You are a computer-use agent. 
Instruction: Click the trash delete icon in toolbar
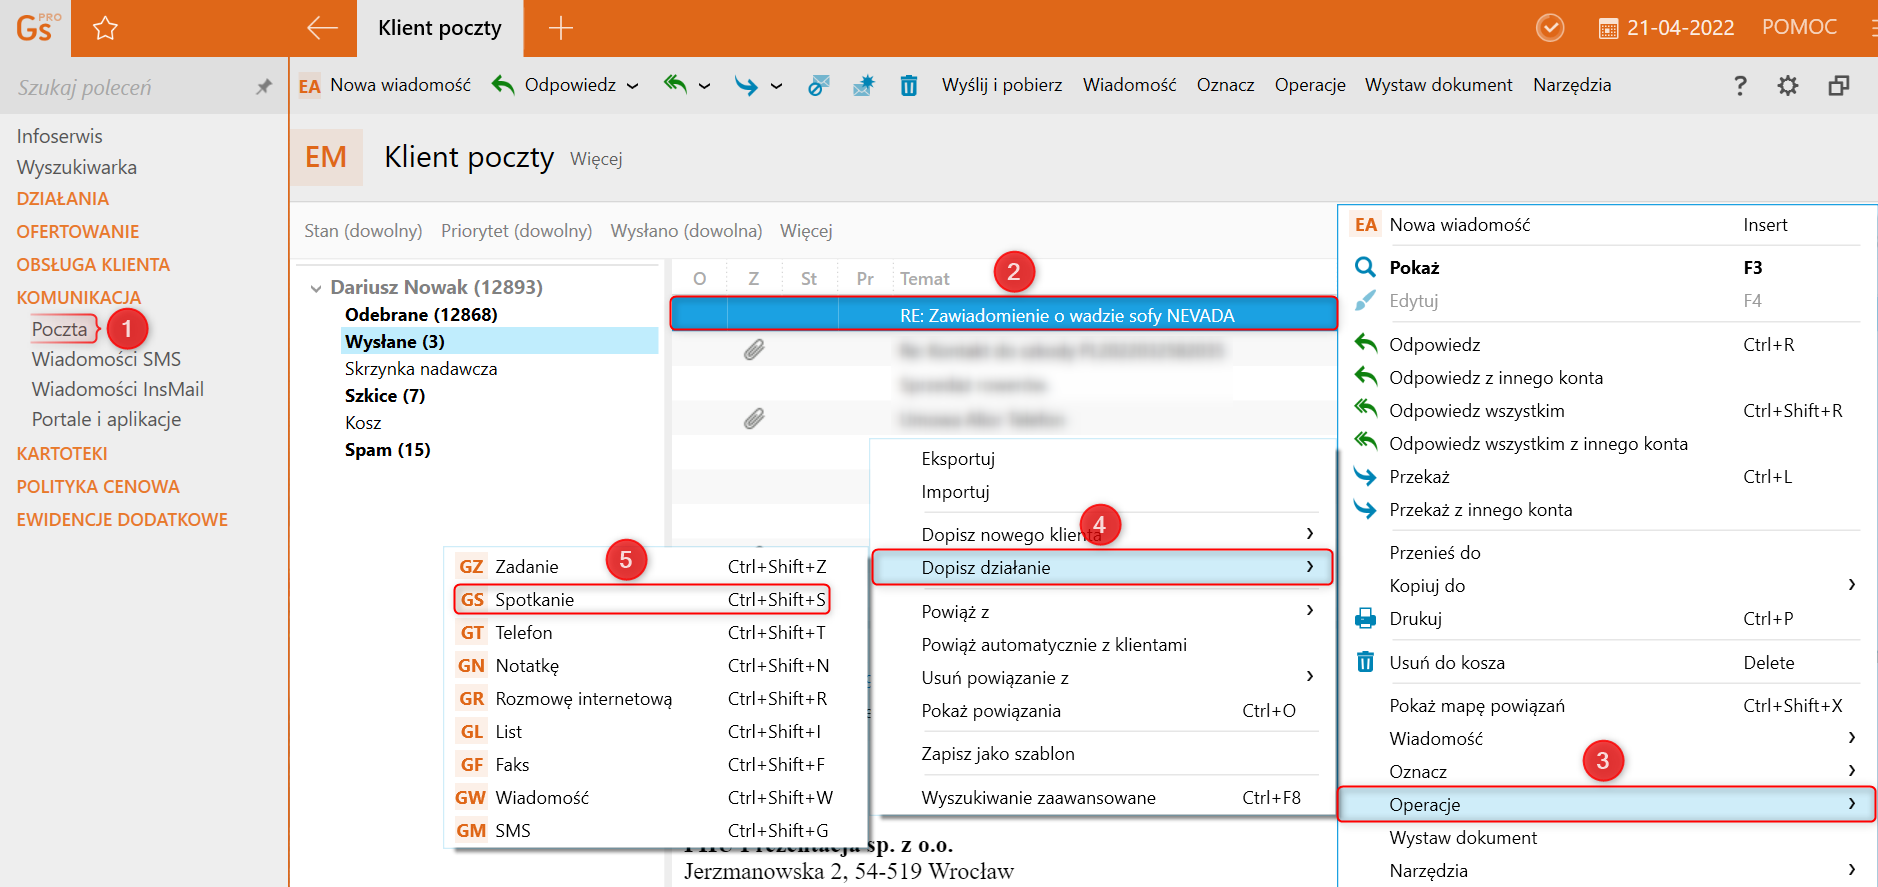point(908,86)
